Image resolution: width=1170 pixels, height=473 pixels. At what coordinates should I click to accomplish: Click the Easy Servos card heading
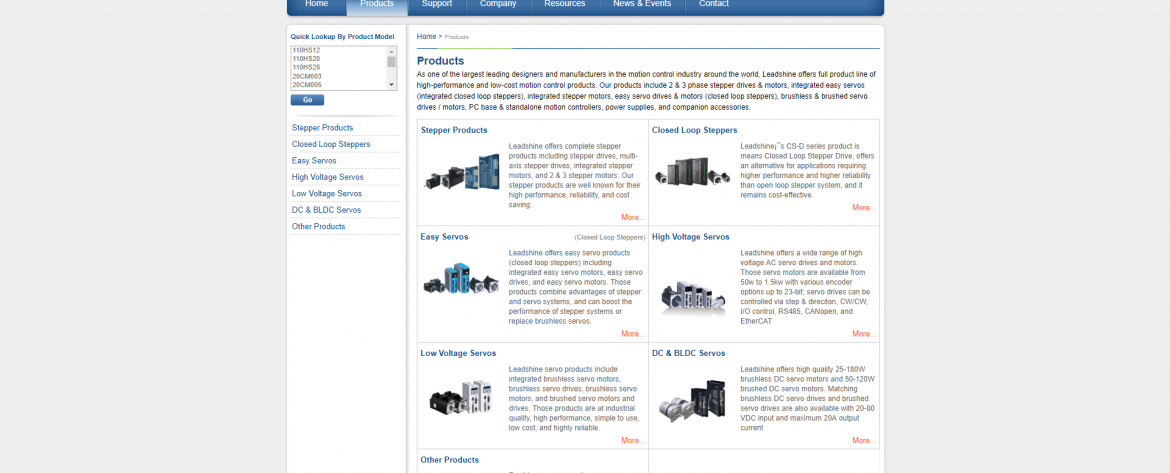pyautogui.click(x=445, y=236)
